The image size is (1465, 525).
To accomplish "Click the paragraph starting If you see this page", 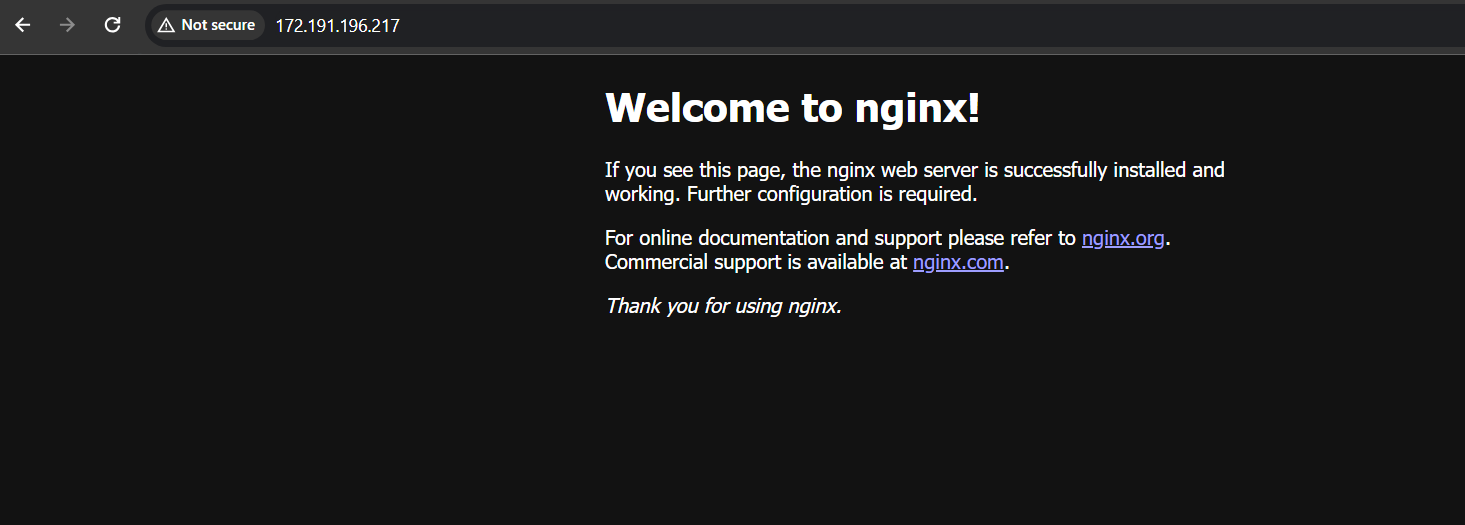I will click(915, 182).
